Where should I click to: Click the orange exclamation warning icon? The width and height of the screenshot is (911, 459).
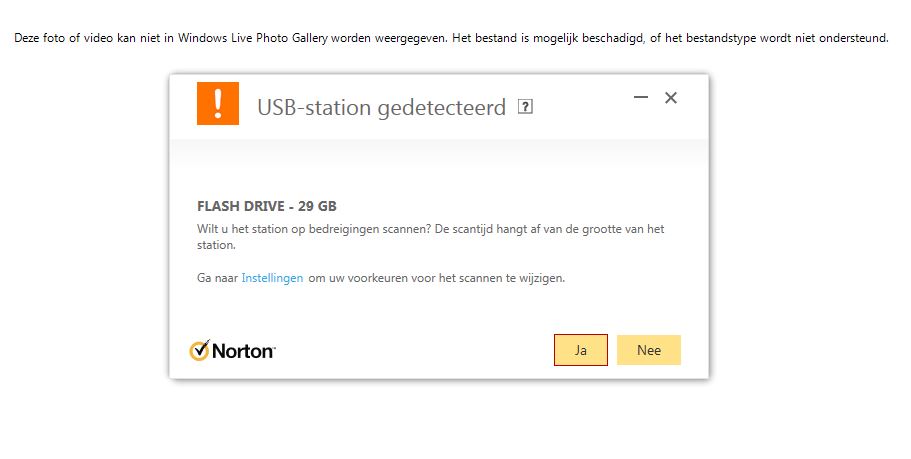[218, 104]
